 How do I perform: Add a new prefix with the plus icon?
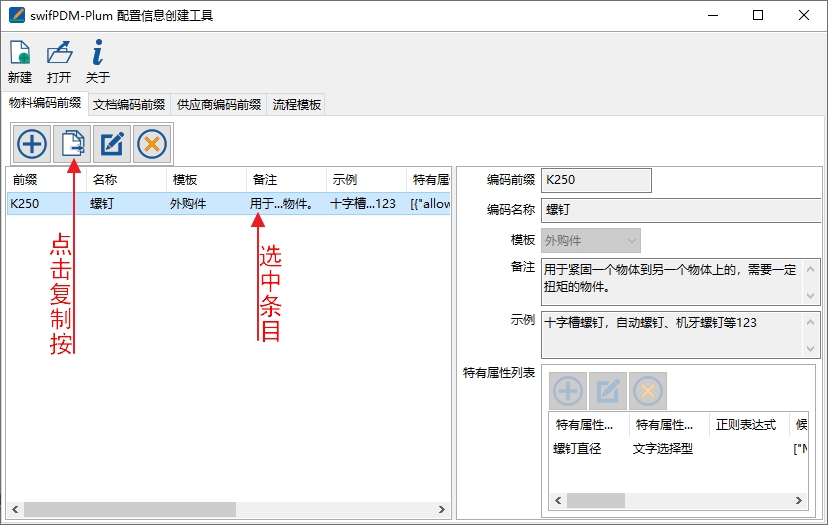coord(32,144)
